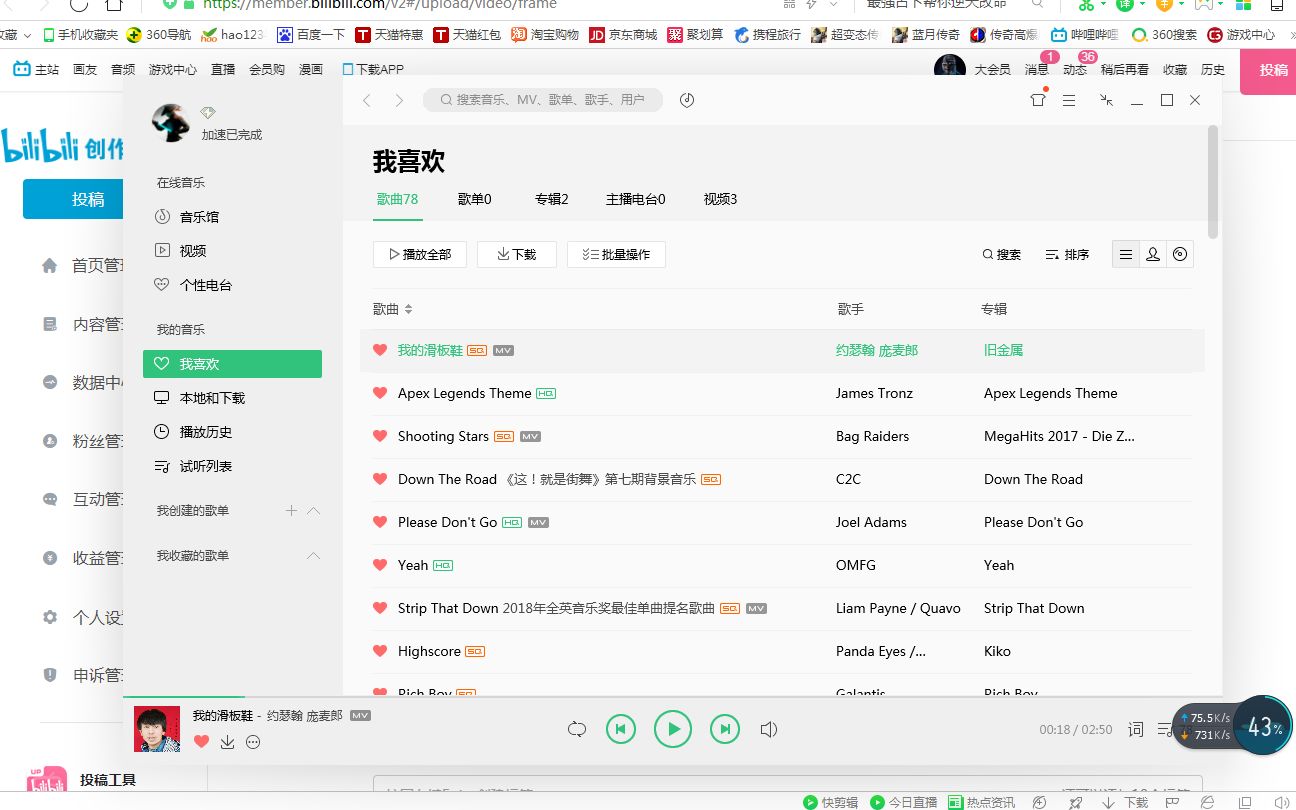Viewport: 1296px width, 810px height.
Task: Click the 批量操作 button
Action: (616, 254)
